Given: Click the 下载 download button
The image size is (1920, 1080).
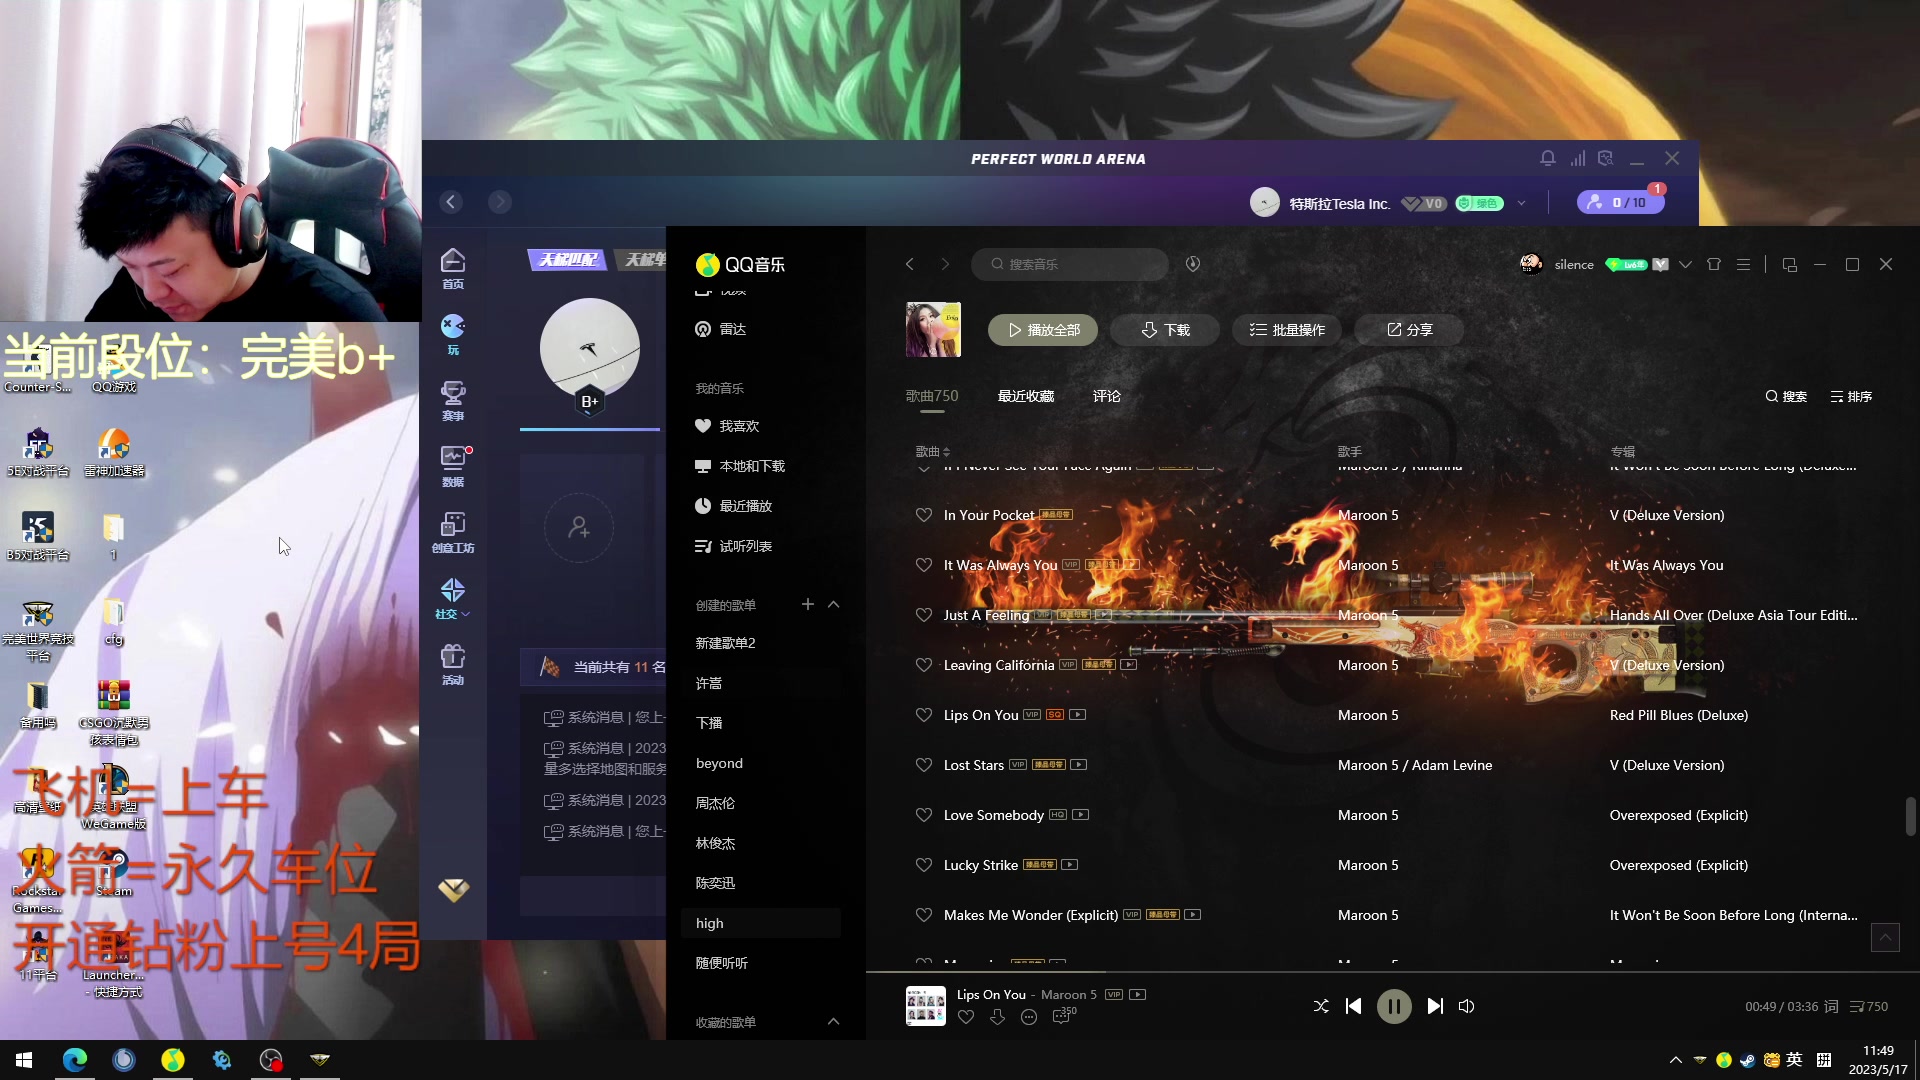Looking at the screenshot, I should 1165,330.
